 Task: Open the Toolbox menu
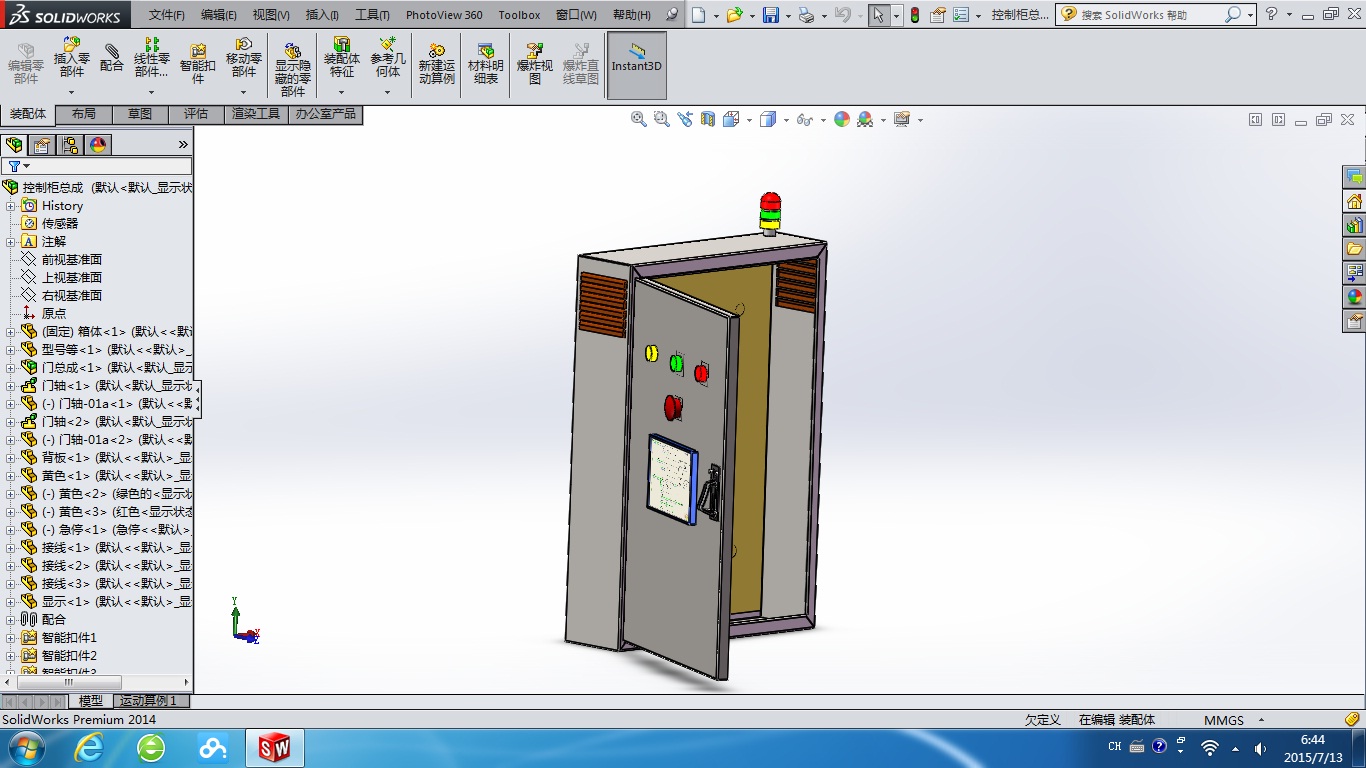[x=519, y=15]
